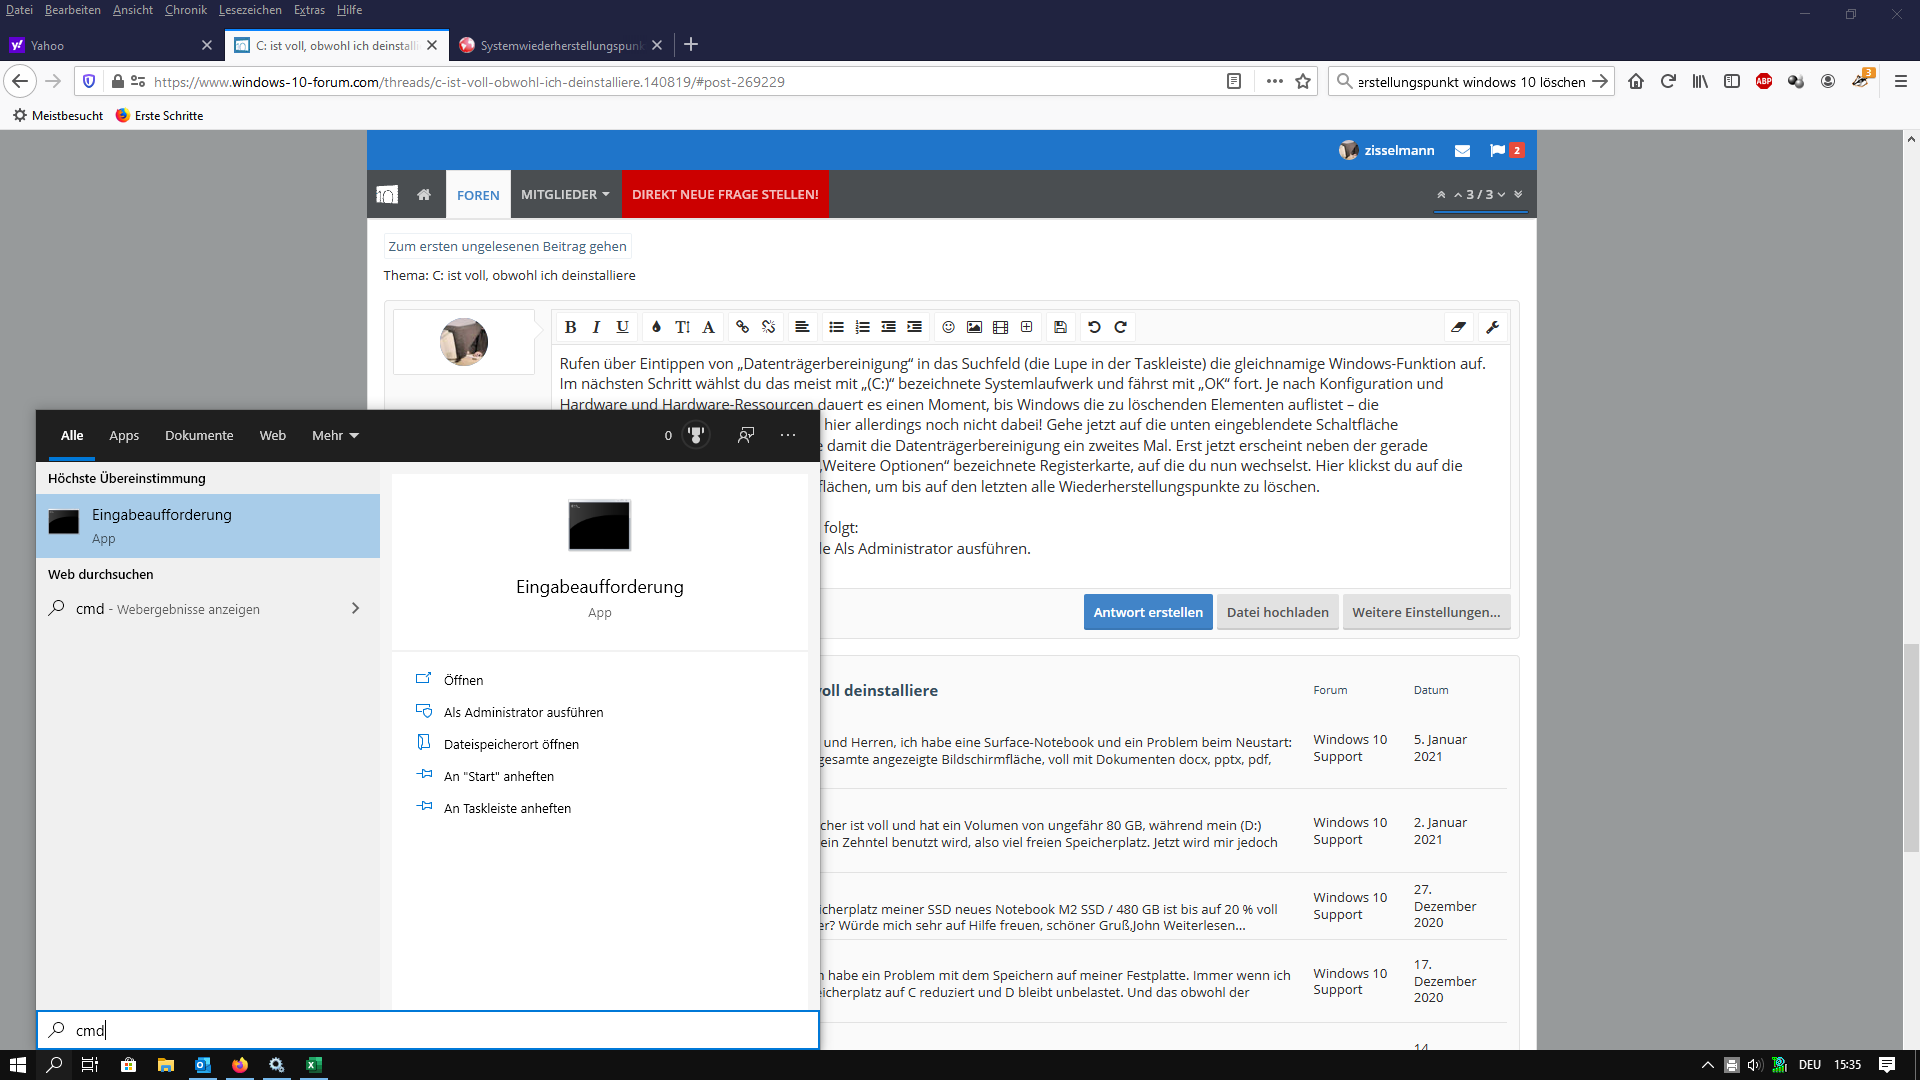
Task: Click the bookmark toggle icon in toolbar
Action: coord(1303,82)
